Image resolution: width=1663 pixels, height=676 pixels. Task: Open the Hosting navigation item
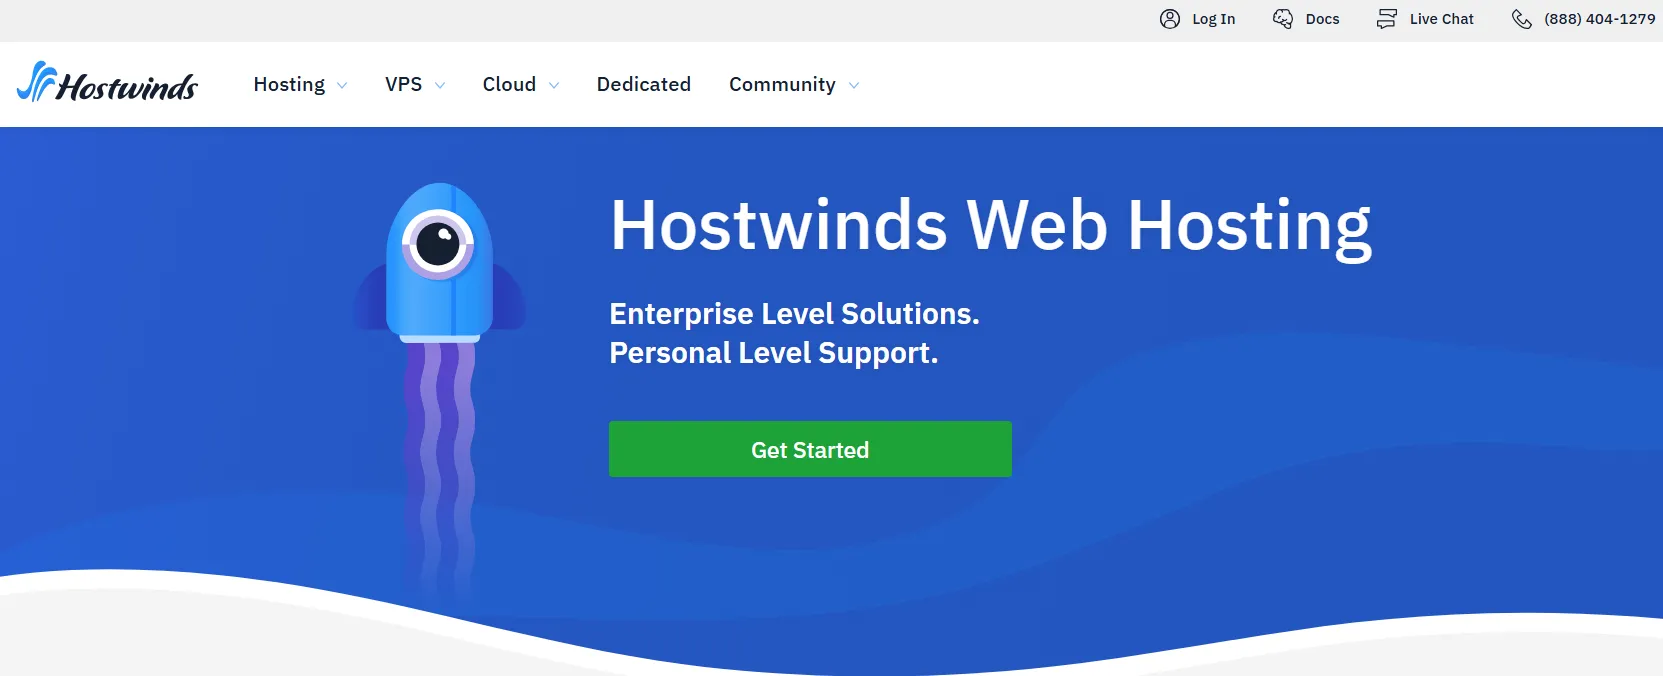(x=289, y=84)
